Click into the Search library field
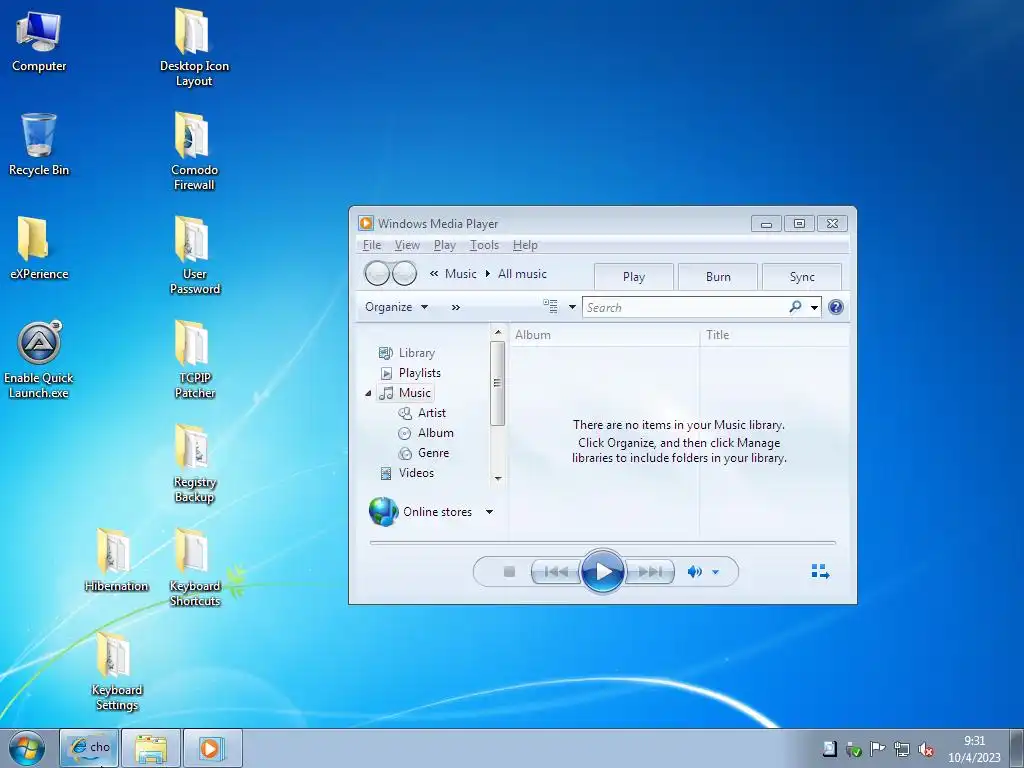The image size is (1024, 768). click(x=686, y=308)
